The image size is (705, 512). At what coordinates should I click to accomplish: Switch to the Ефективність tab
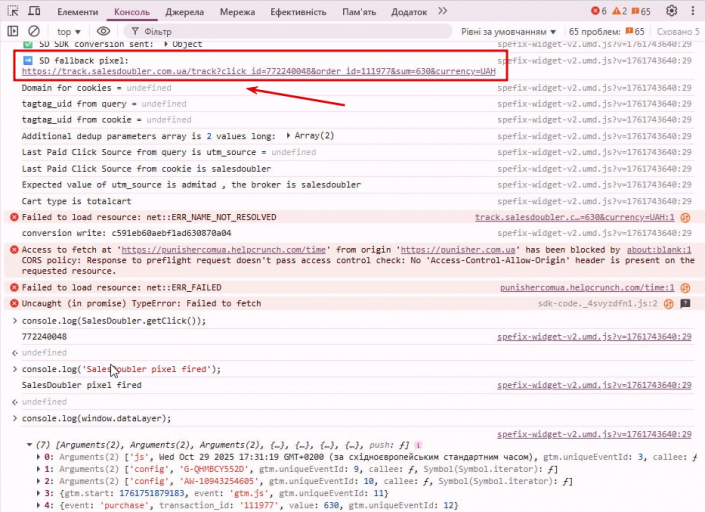(x=298, y=12)
